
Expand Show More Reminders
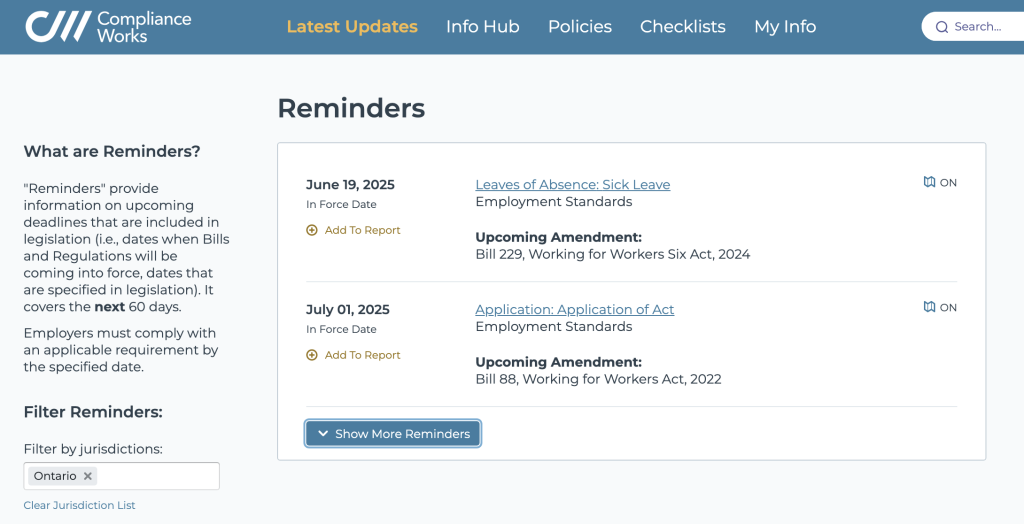[393, 433]
